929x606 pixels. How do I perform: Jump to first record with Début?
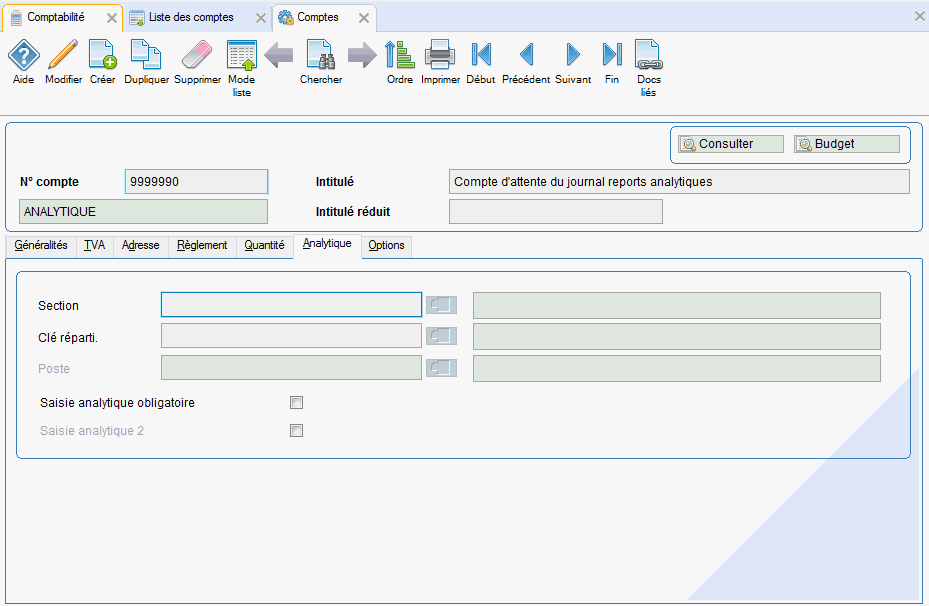[480, 56]
